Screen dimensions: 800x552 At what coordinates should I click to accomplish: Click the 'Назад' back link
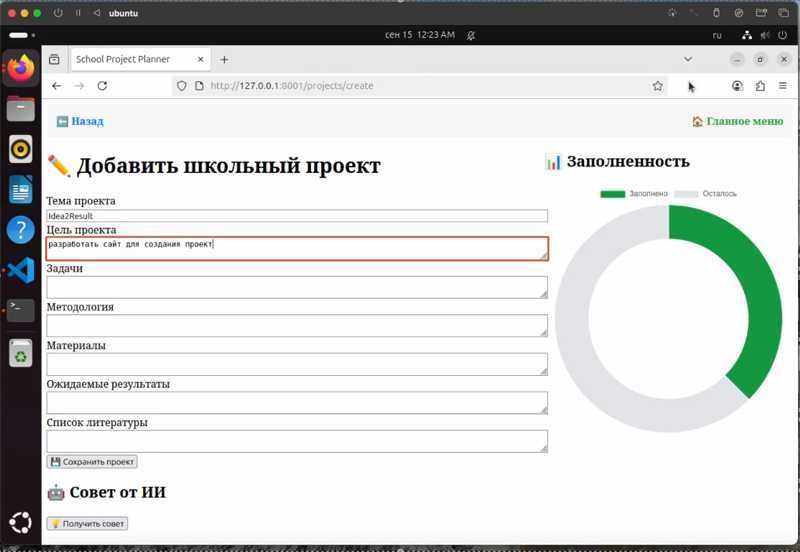[x=80, y=121]
